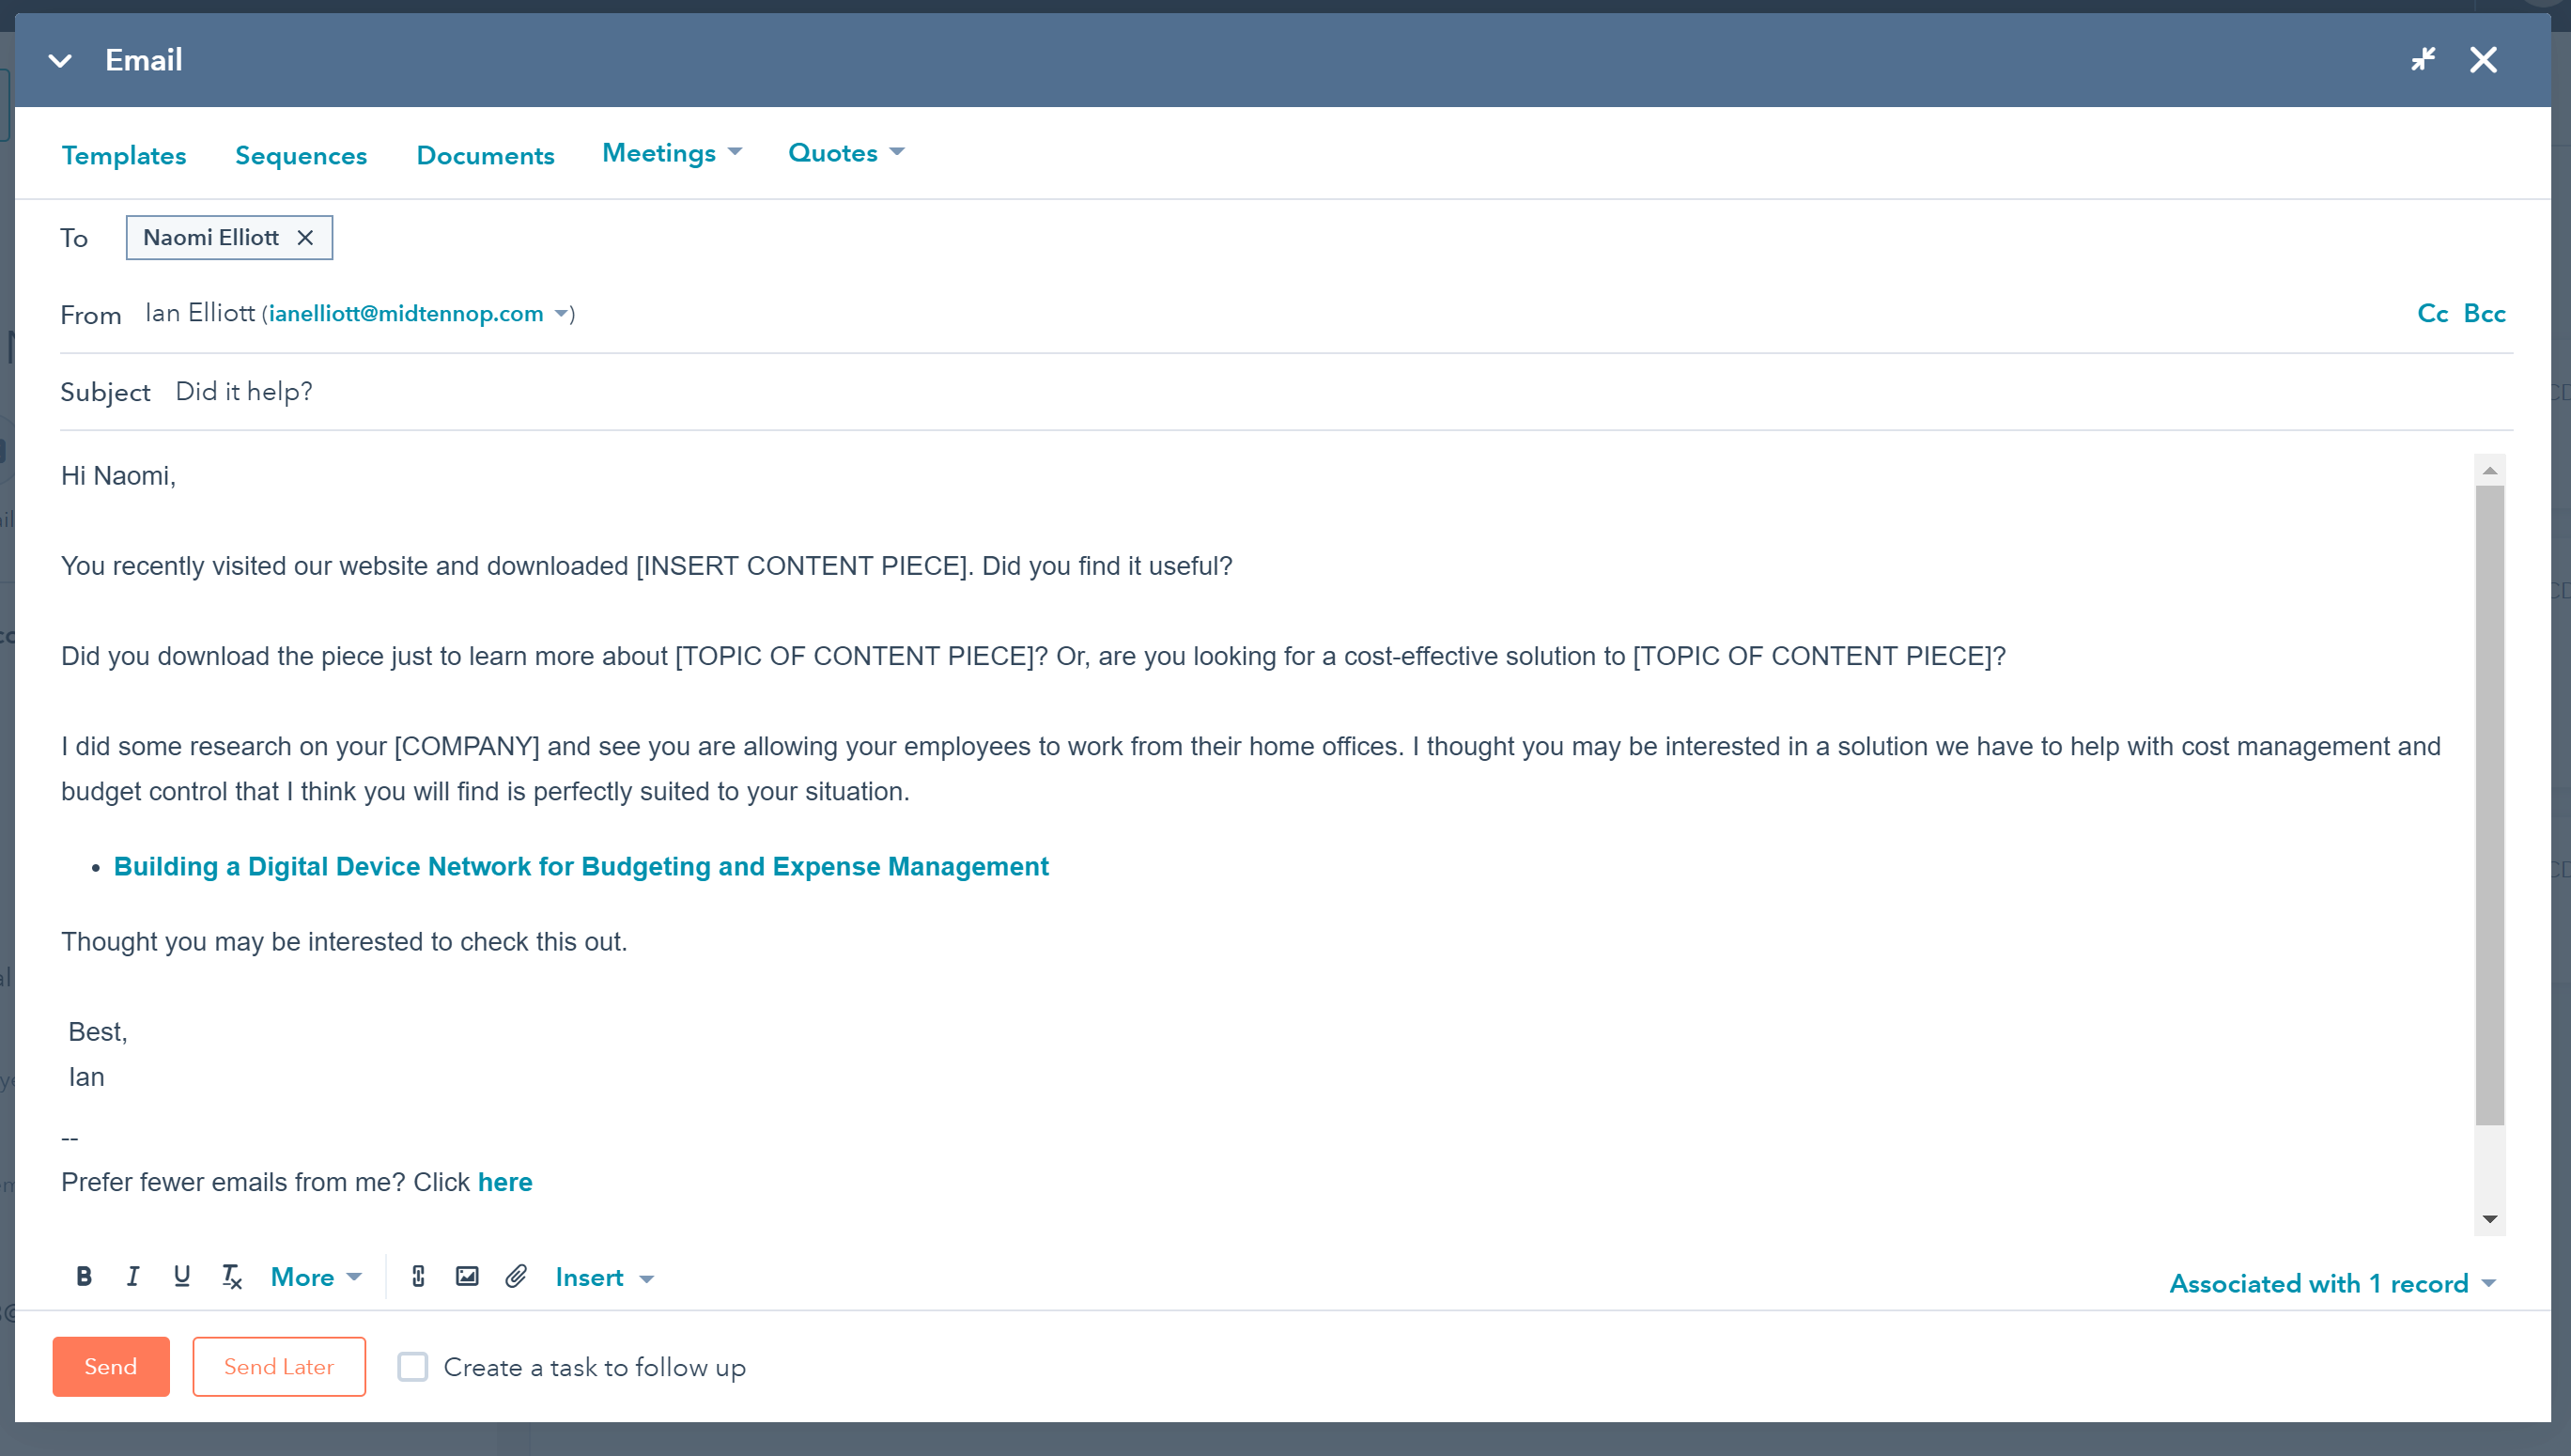This screenshot has width=2571, height=1456.
Task: Click the Send Later button
Action: (x=277, y=1366)
